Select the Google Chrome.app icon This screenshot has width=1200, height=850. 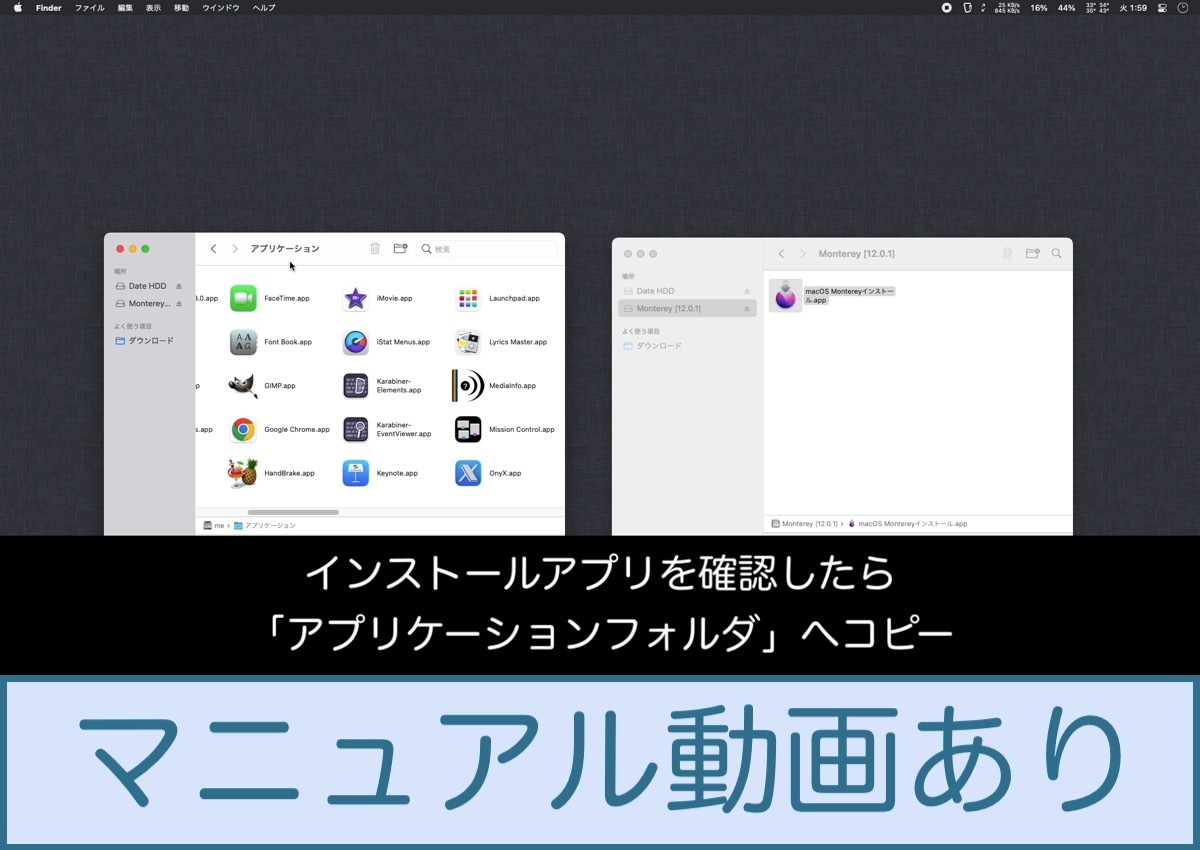[x=243, y=430]
